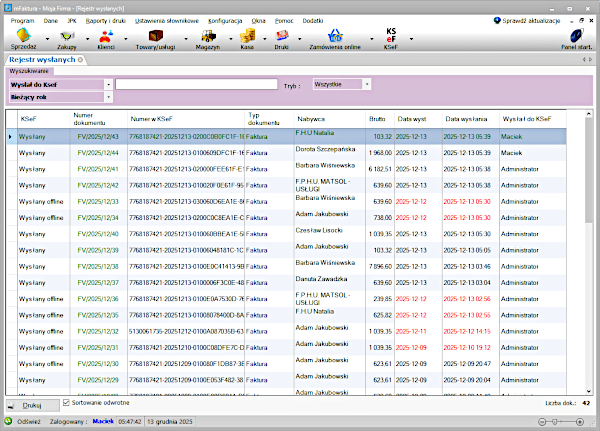Click the Drukuj button

32,405
